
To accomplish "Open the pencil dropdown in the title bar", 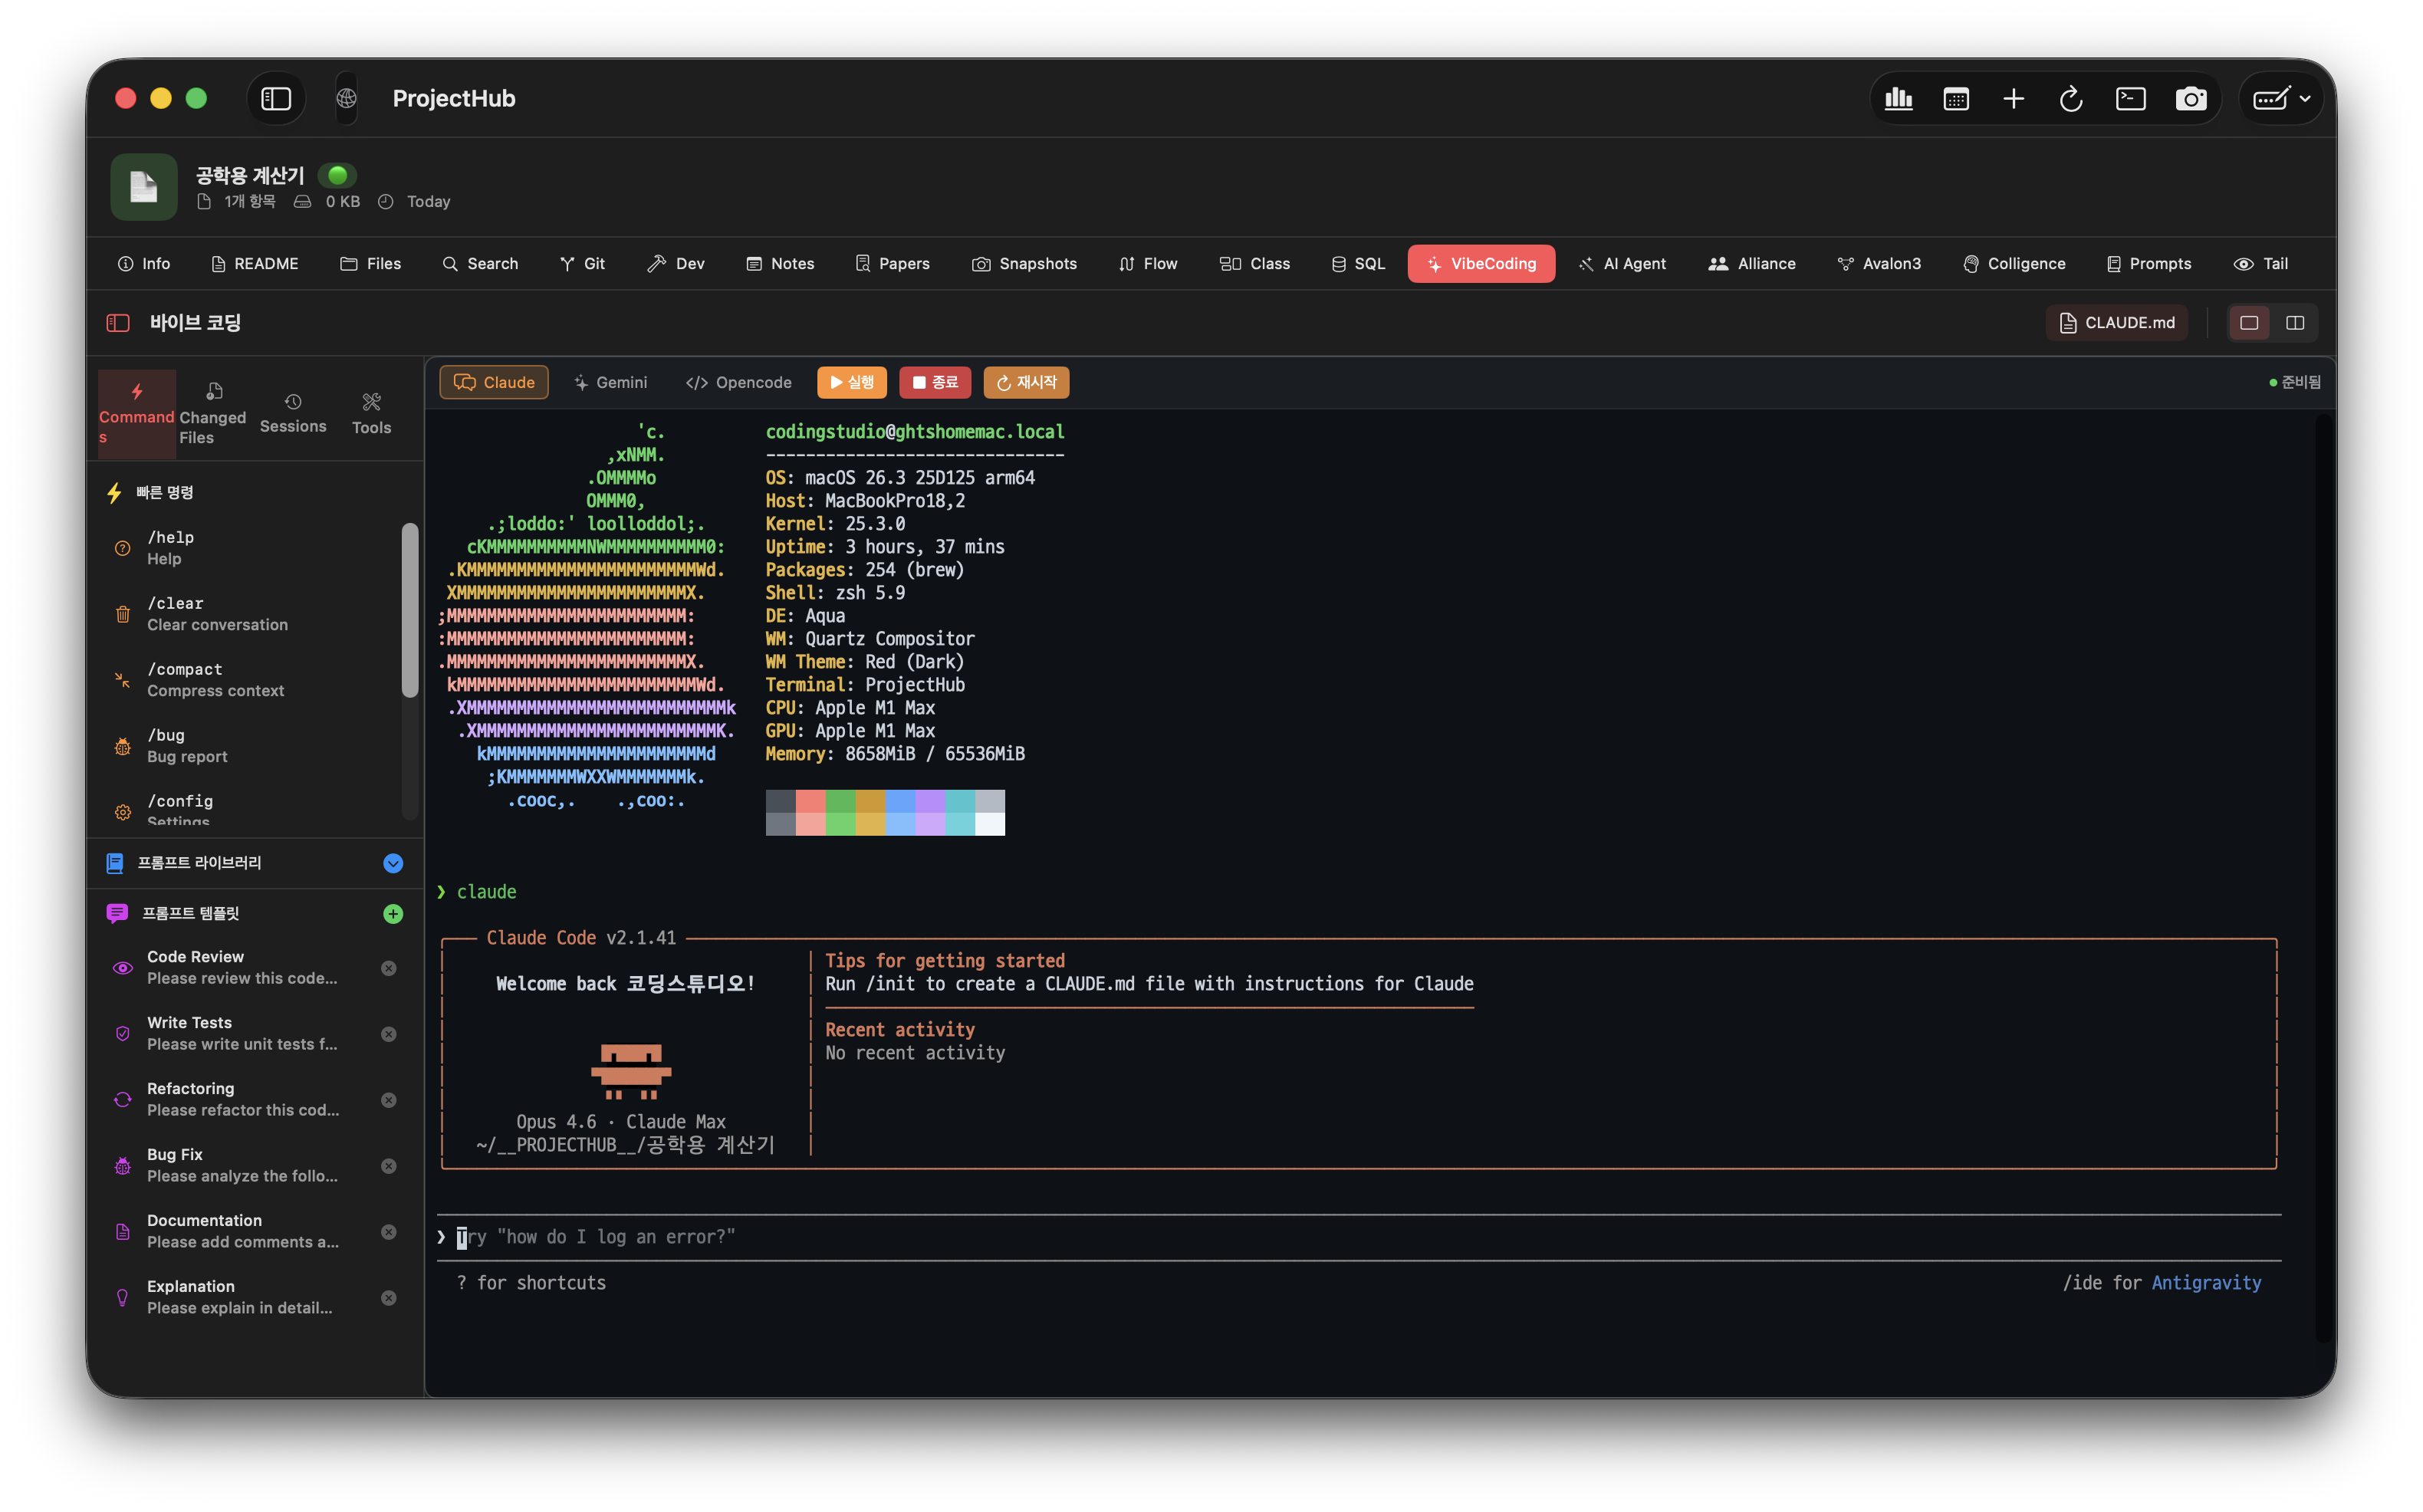I will (2281, 98).
